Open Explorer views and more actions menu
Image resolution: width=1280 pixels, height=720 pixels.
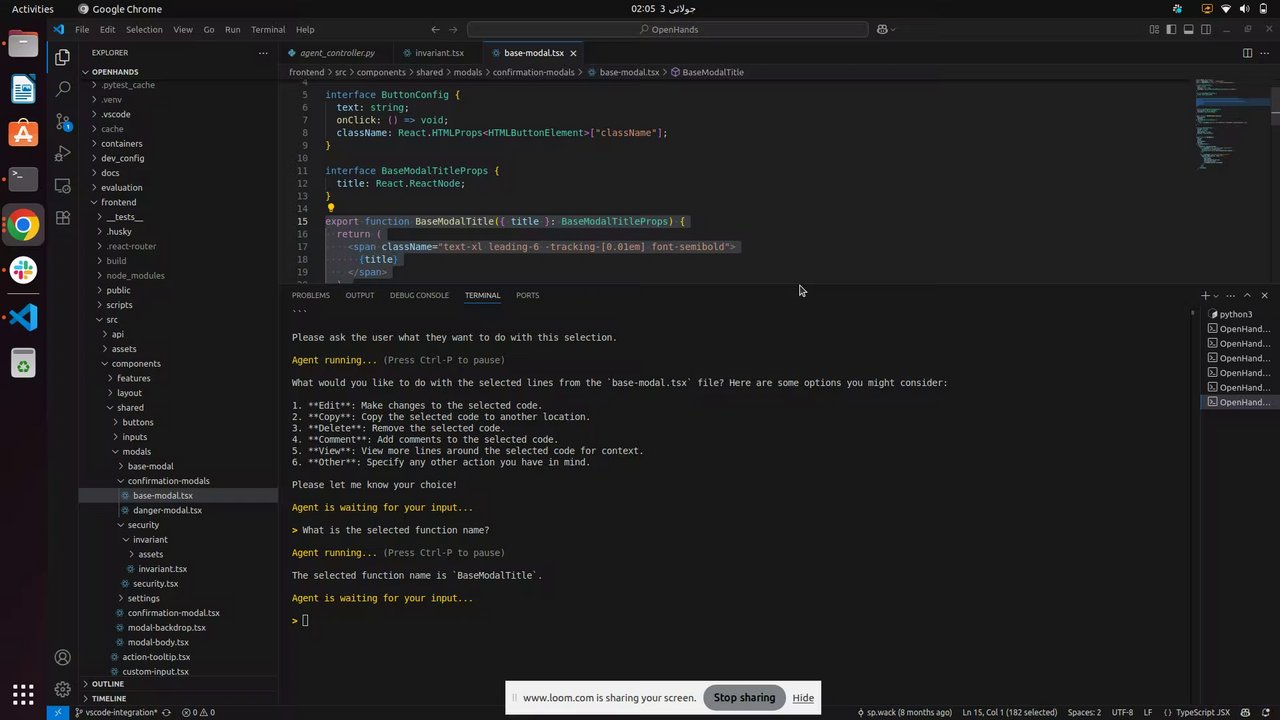click(x=263, y=53)
